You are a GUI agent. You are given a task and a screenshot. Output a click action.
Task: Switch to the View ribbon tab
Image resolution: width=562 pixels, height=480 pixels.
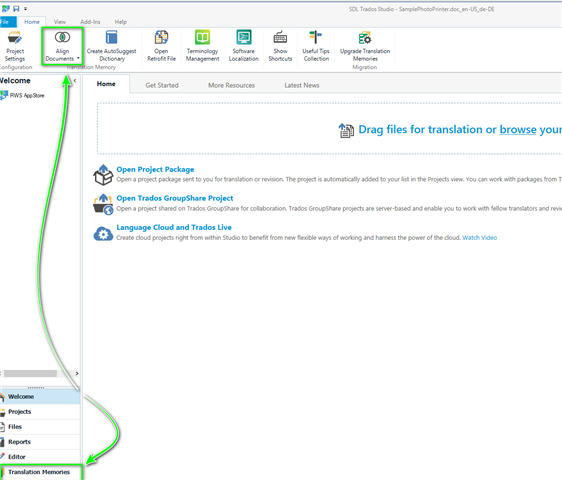coord(60,22)
